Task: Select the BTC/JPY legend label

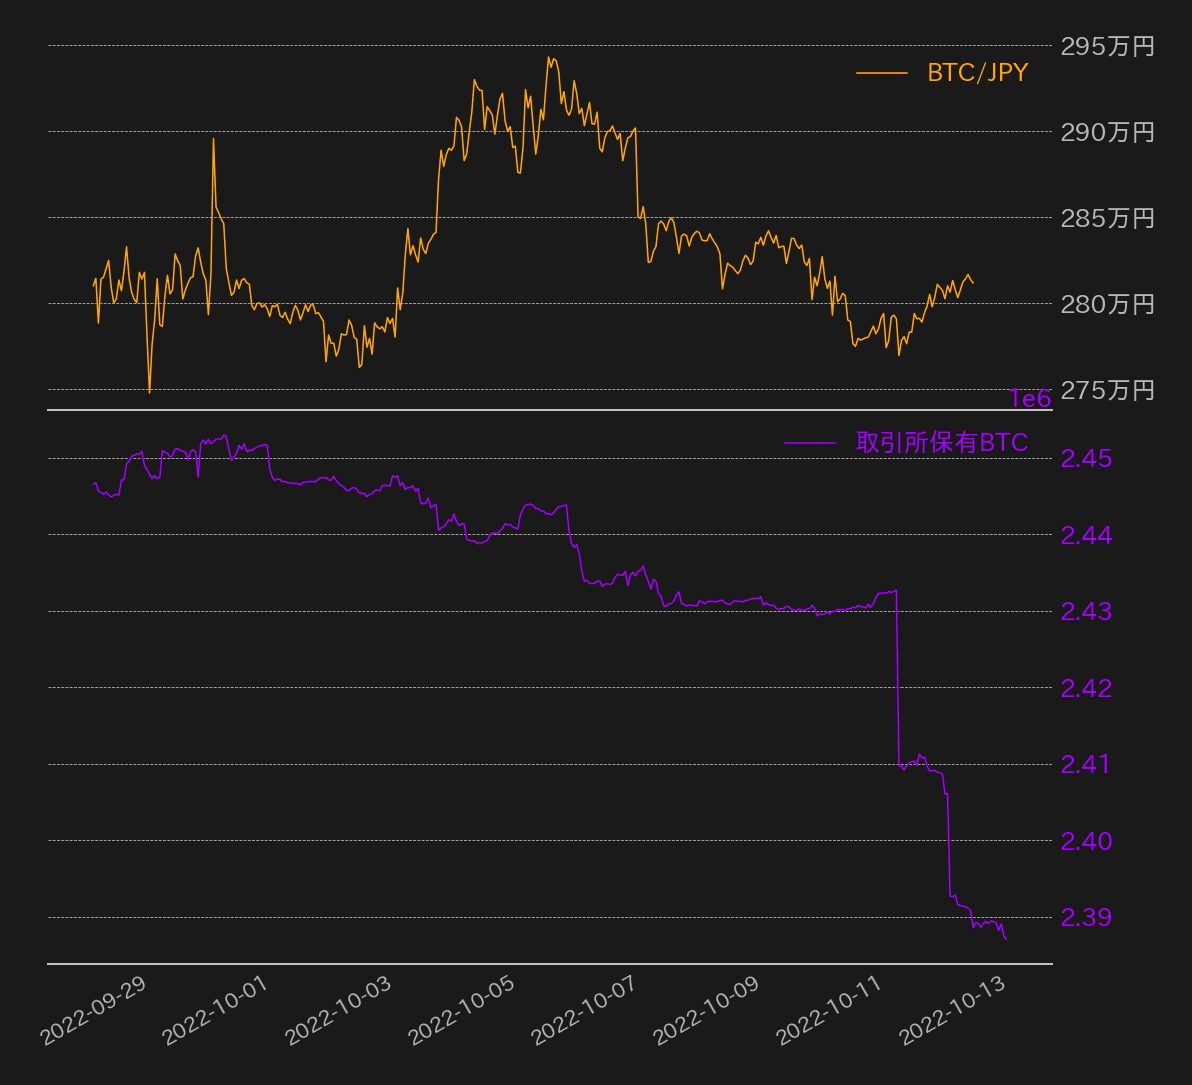Action: [977, 73]
